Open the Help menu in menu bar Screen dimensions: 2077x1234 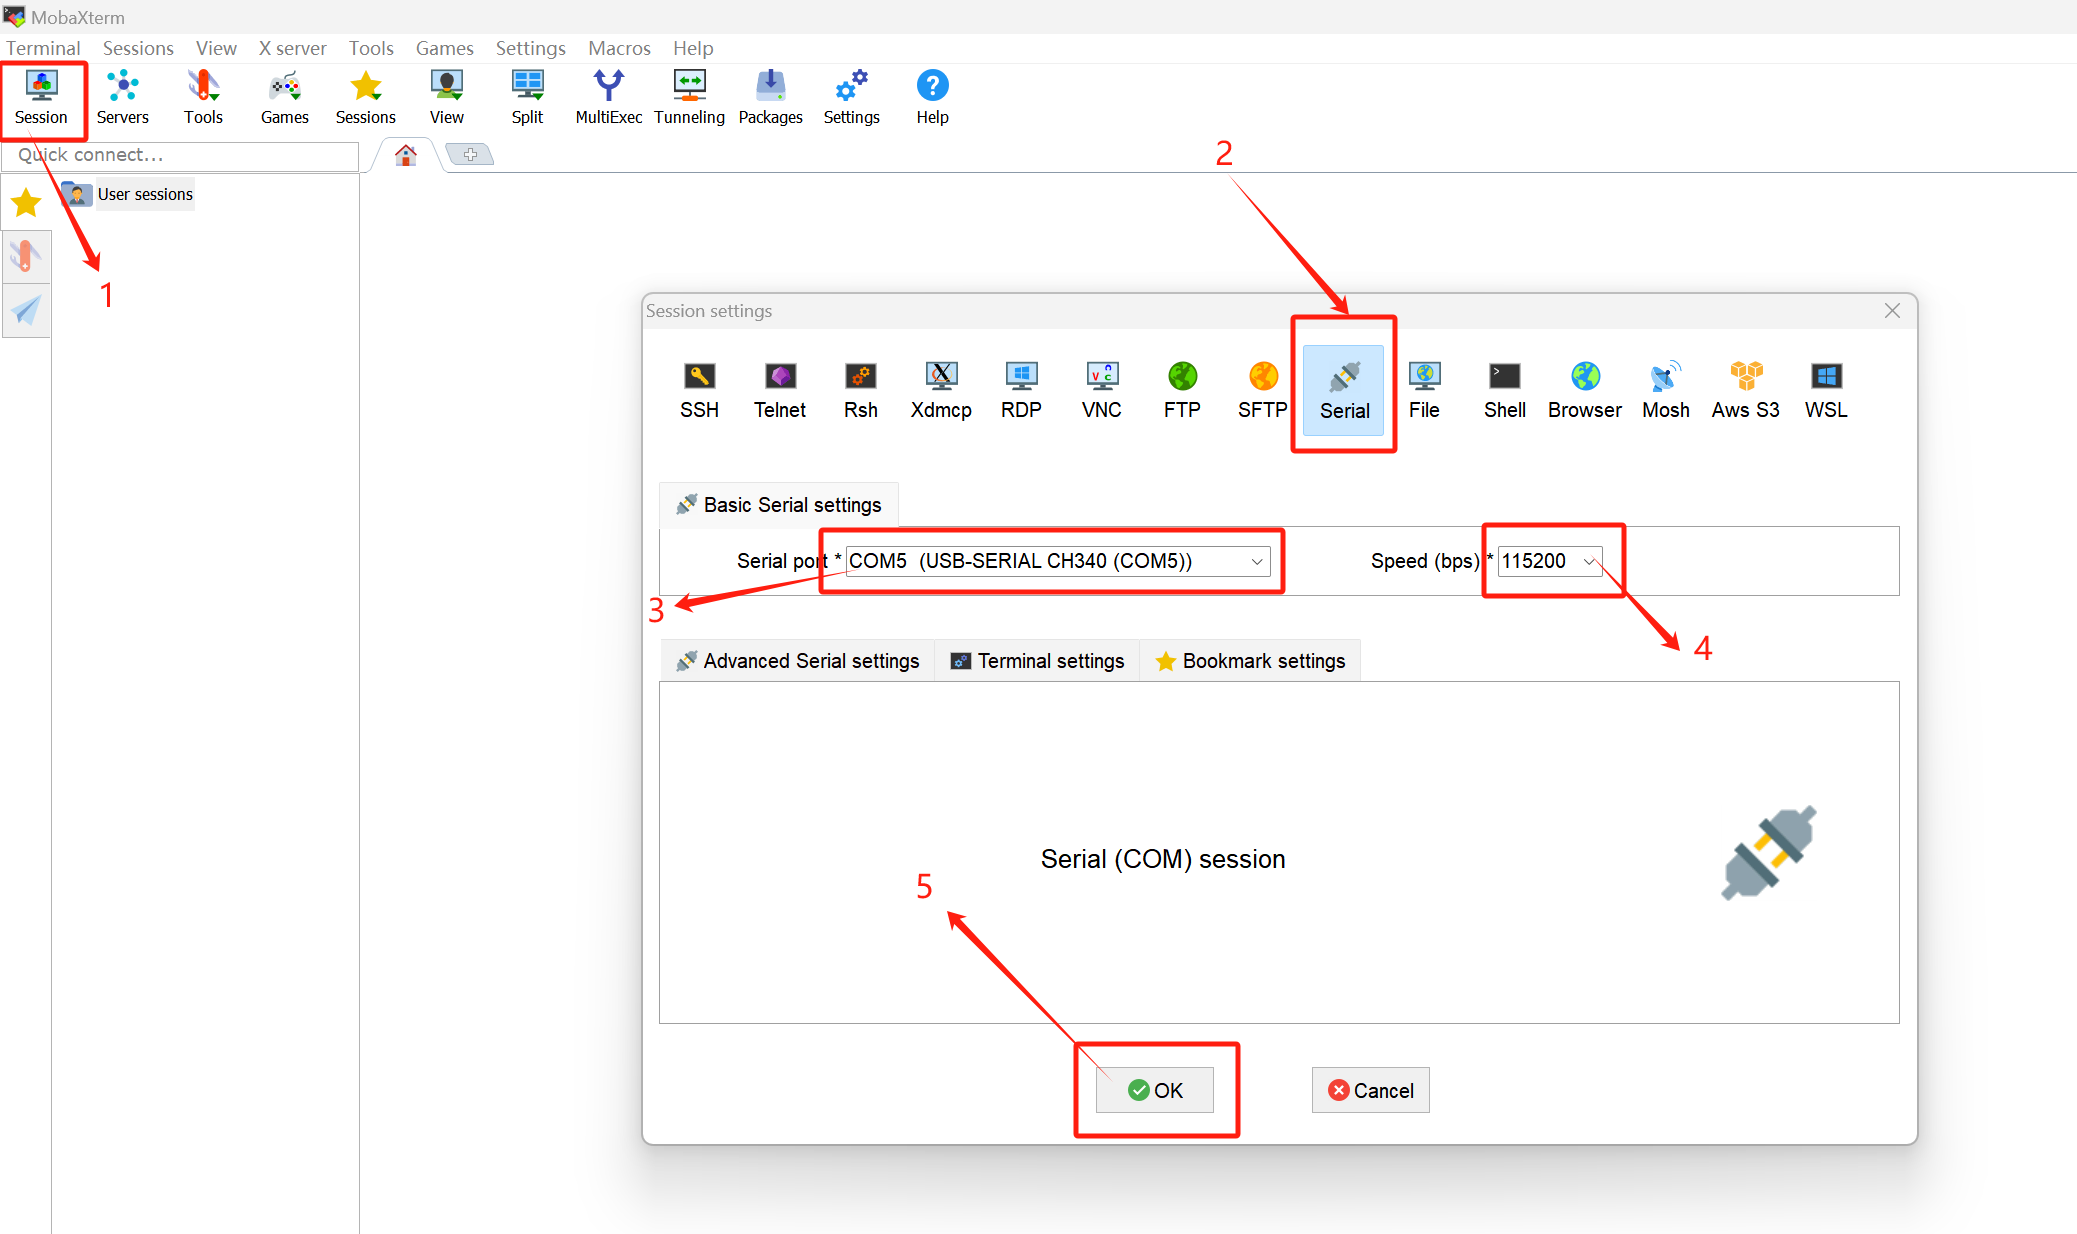pos(693,48)
